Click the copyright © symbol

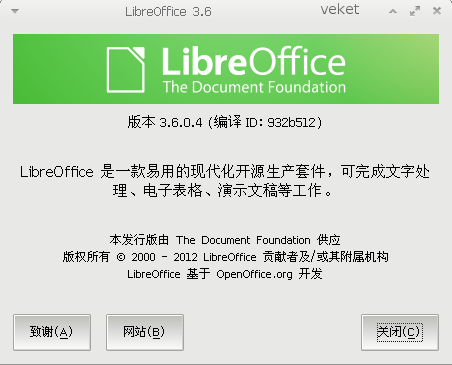tap(121, 257)
